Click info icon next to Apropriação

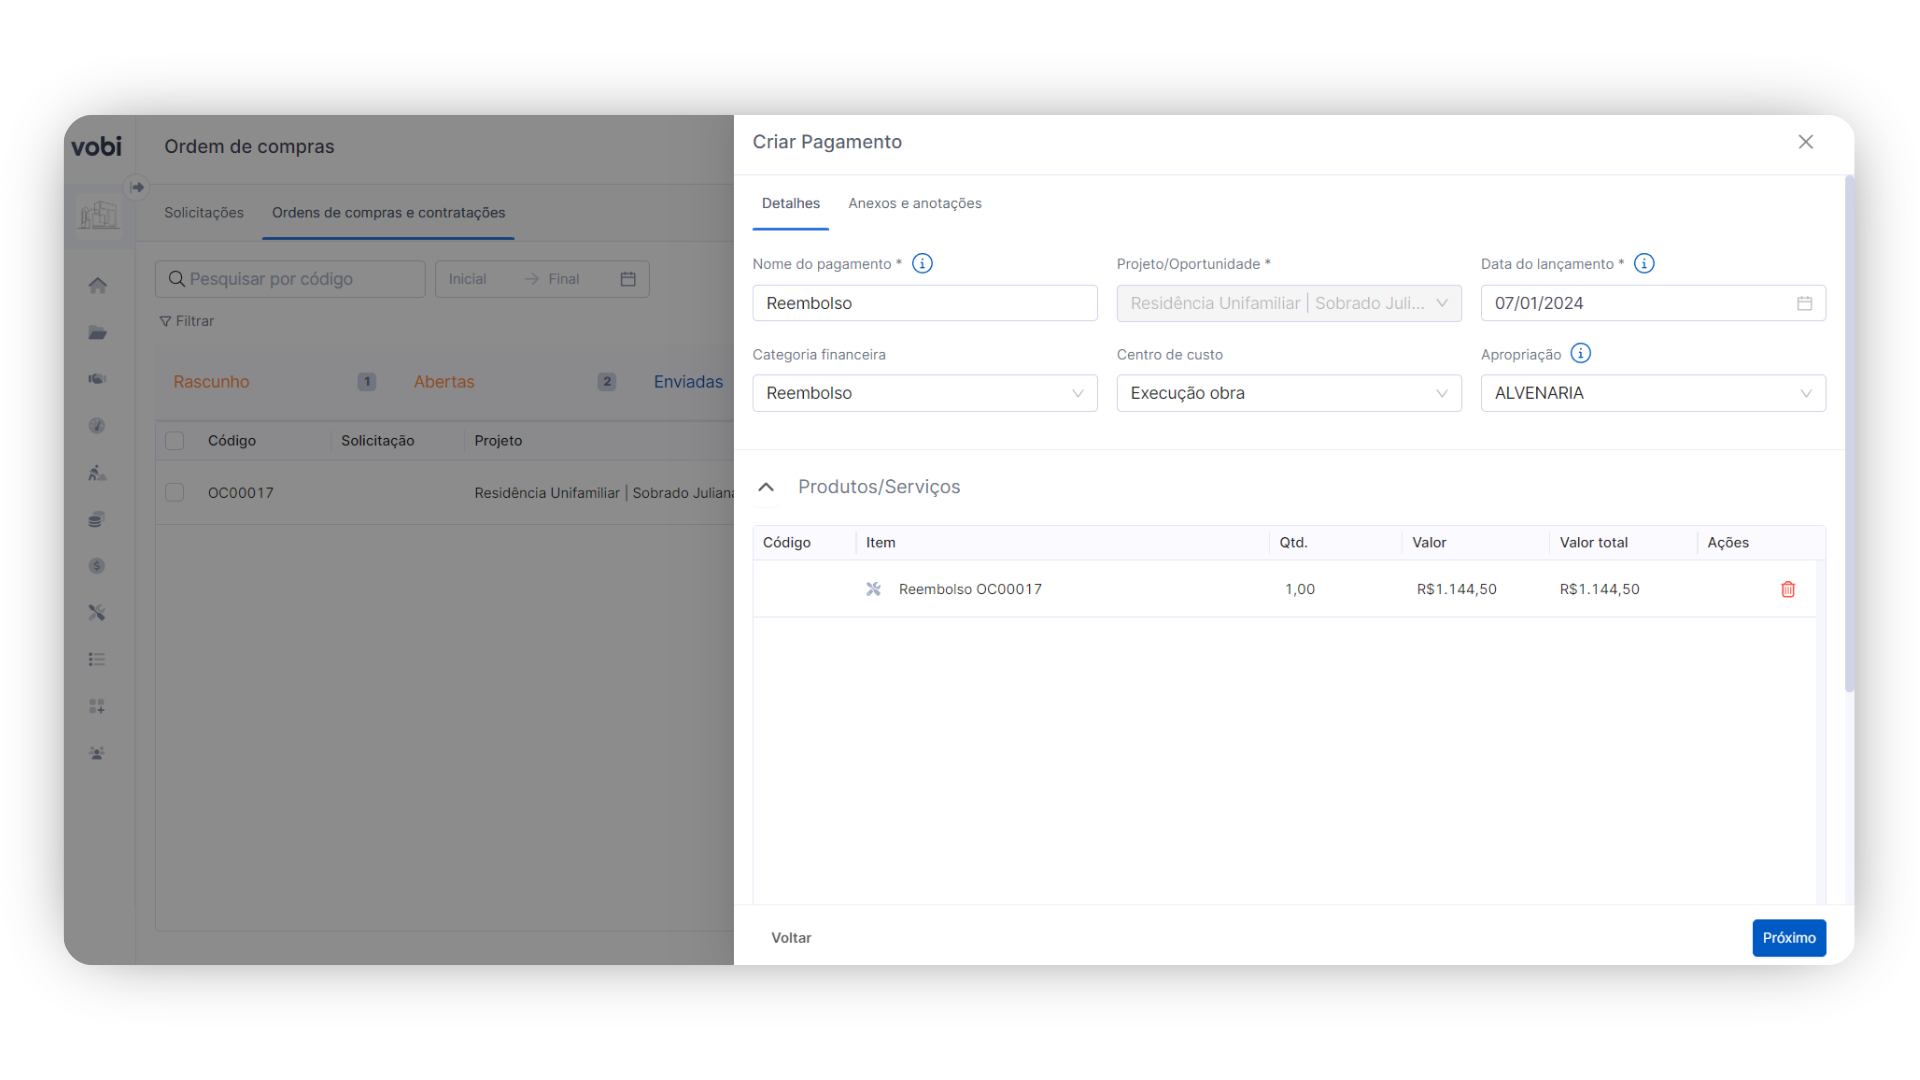tap(1580, 354)
